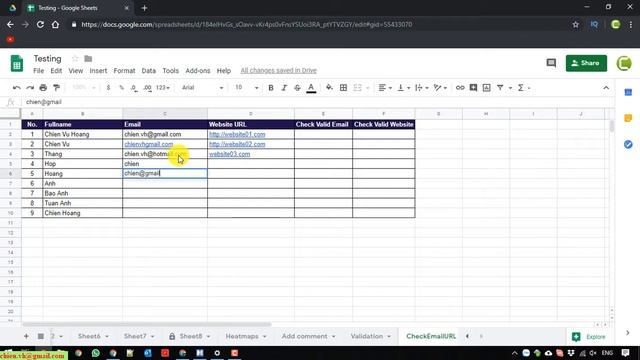This screenshot has width=640, height=360.
Task: Open the Arial font dropdown
Action: click(x=202, y=88)
